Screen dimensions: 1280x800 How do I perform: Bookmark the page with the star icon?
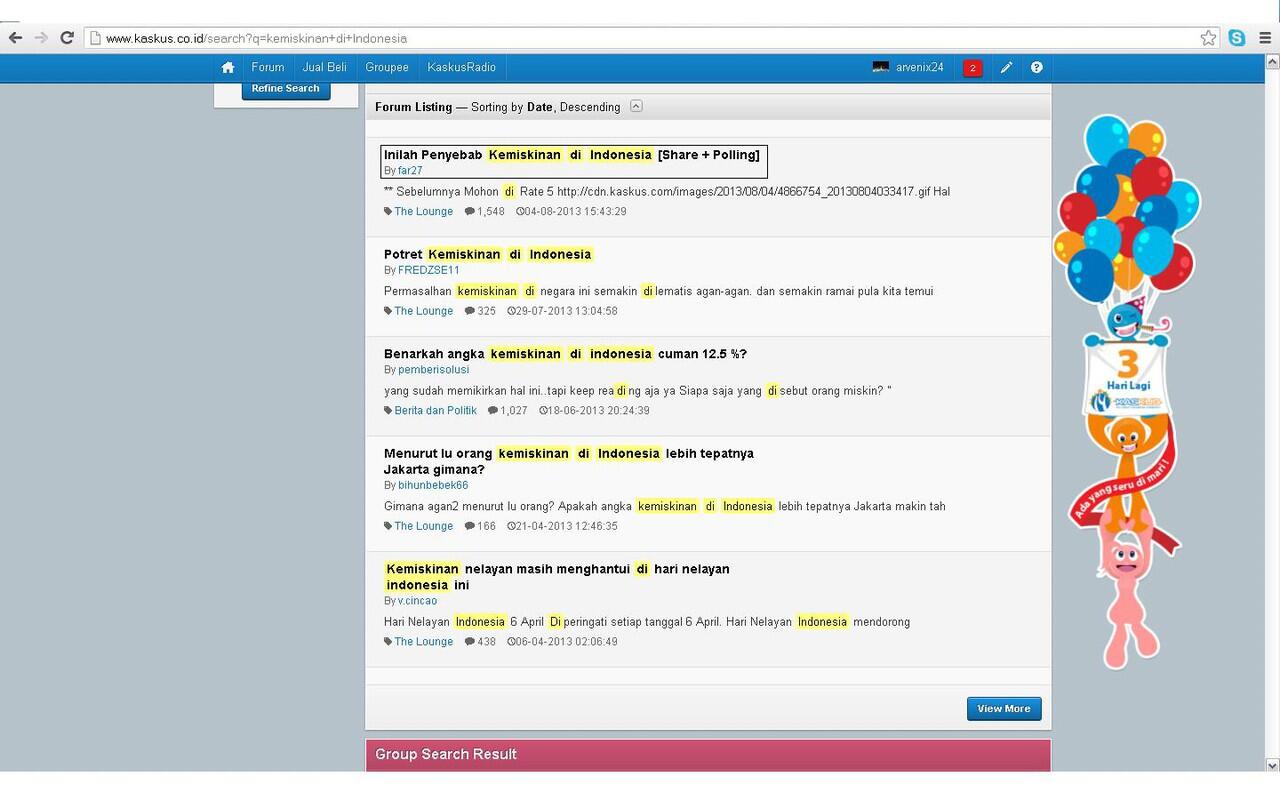pyautogui.click(x=1208, y=38)
